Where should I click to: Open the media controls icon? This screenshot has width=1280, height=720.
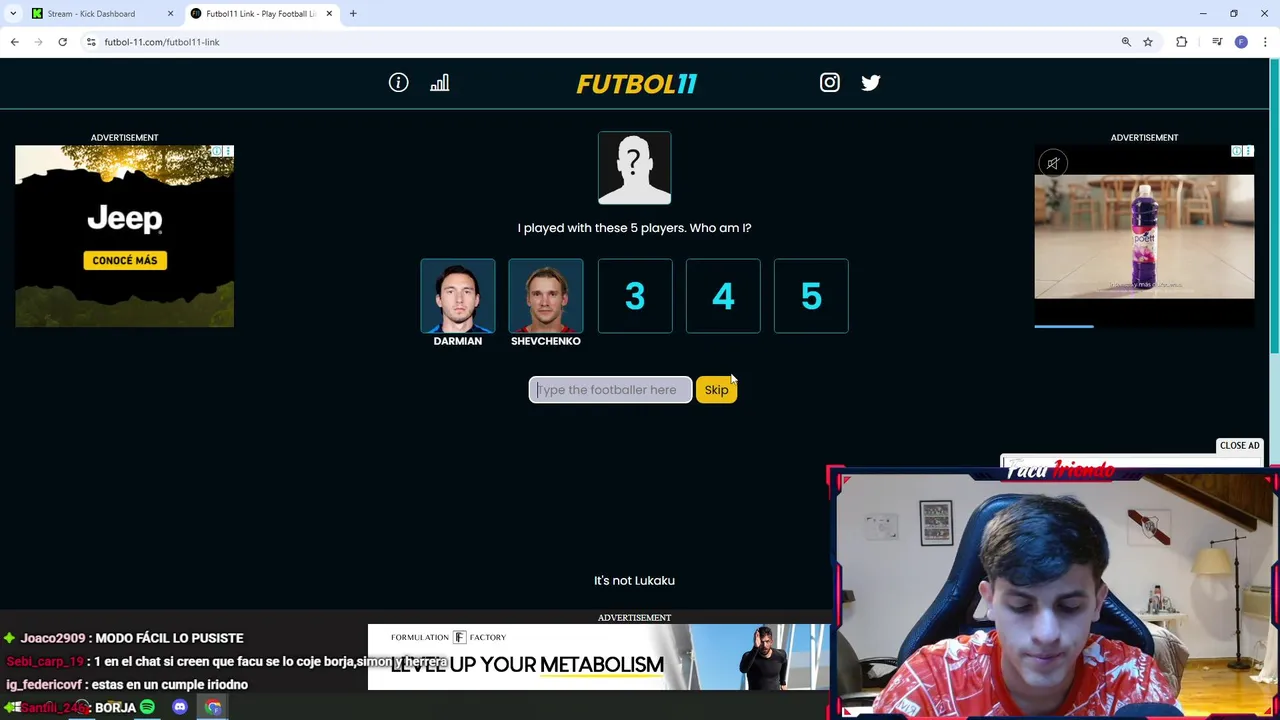(x=1217, y=42)
